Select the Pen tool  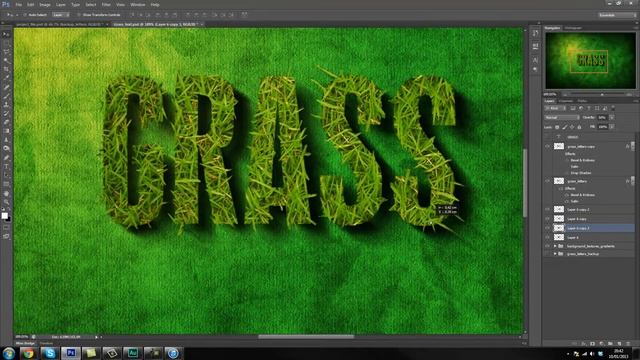[x=6, y=158]
